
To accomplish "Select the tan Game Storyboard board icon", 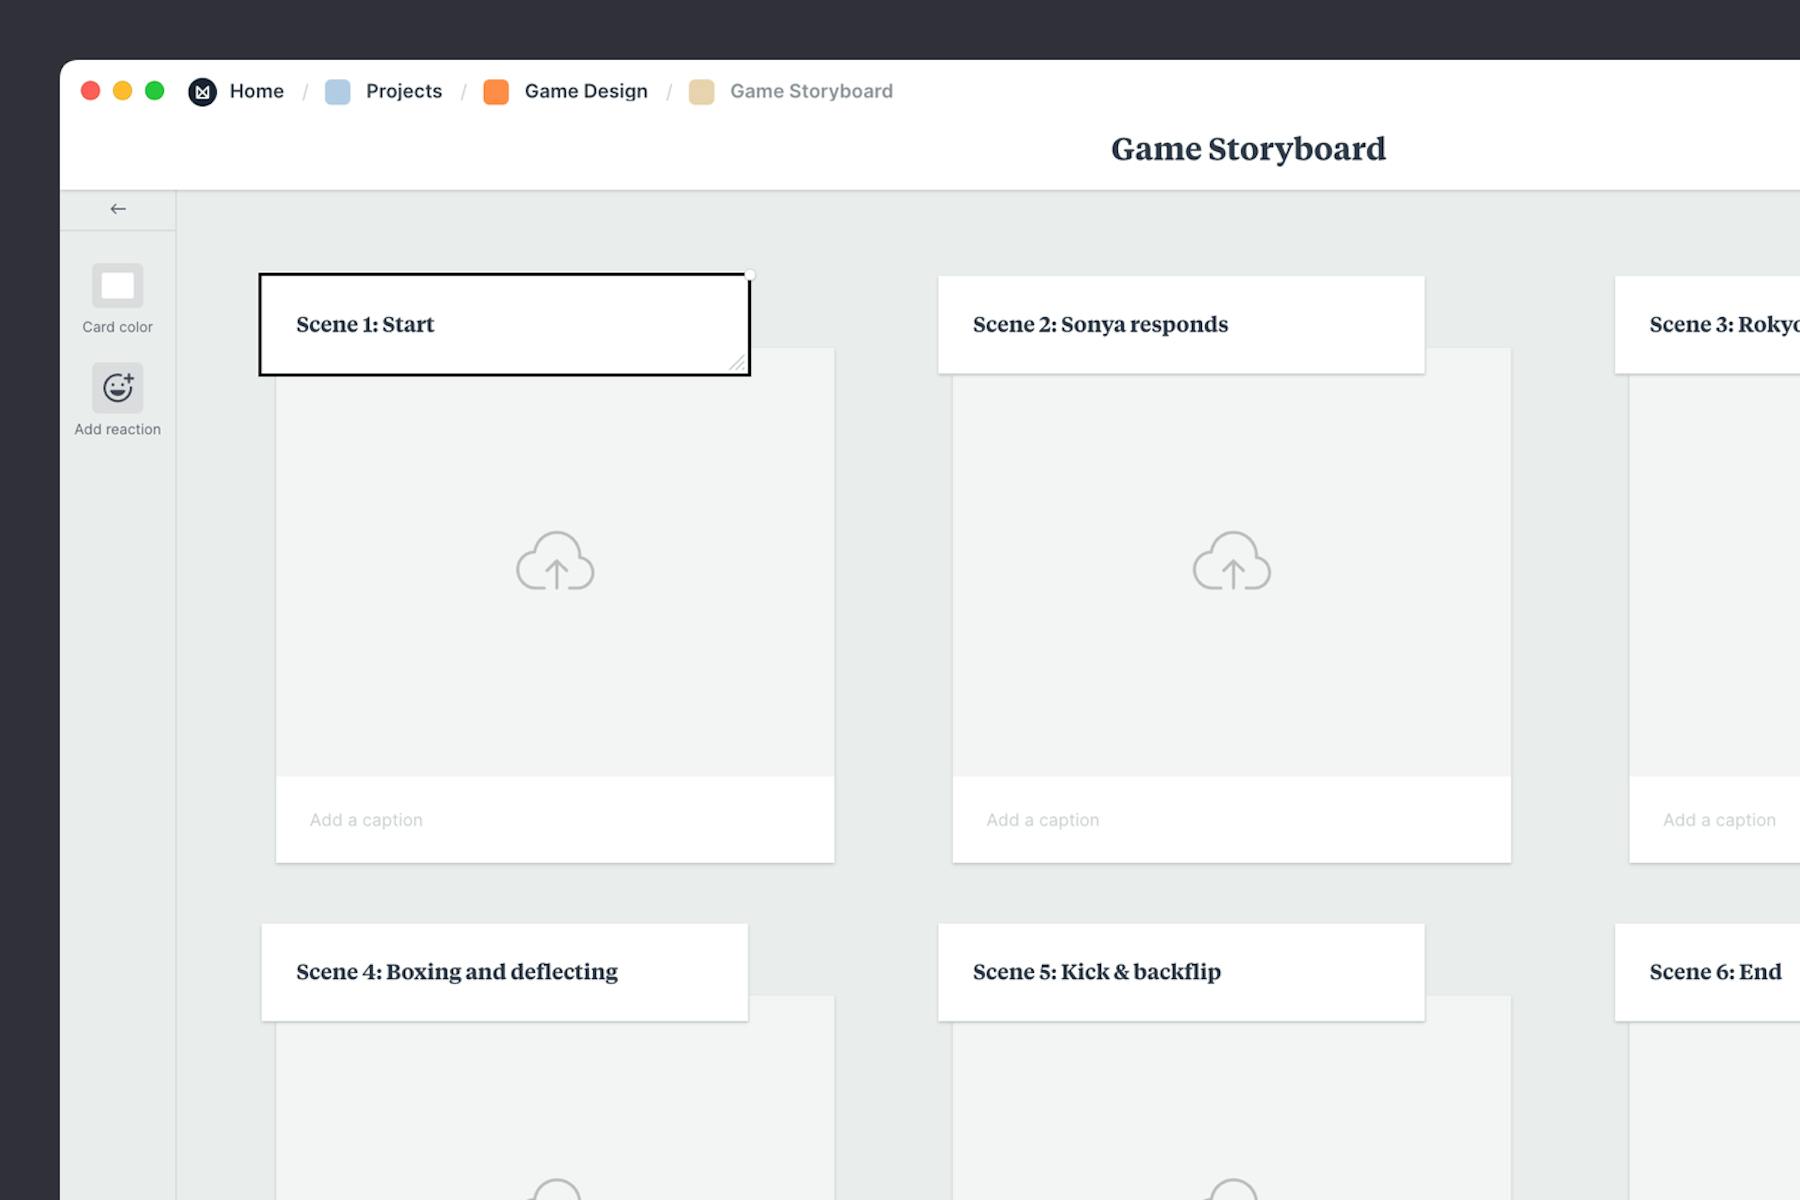I will tap(701, 91).
